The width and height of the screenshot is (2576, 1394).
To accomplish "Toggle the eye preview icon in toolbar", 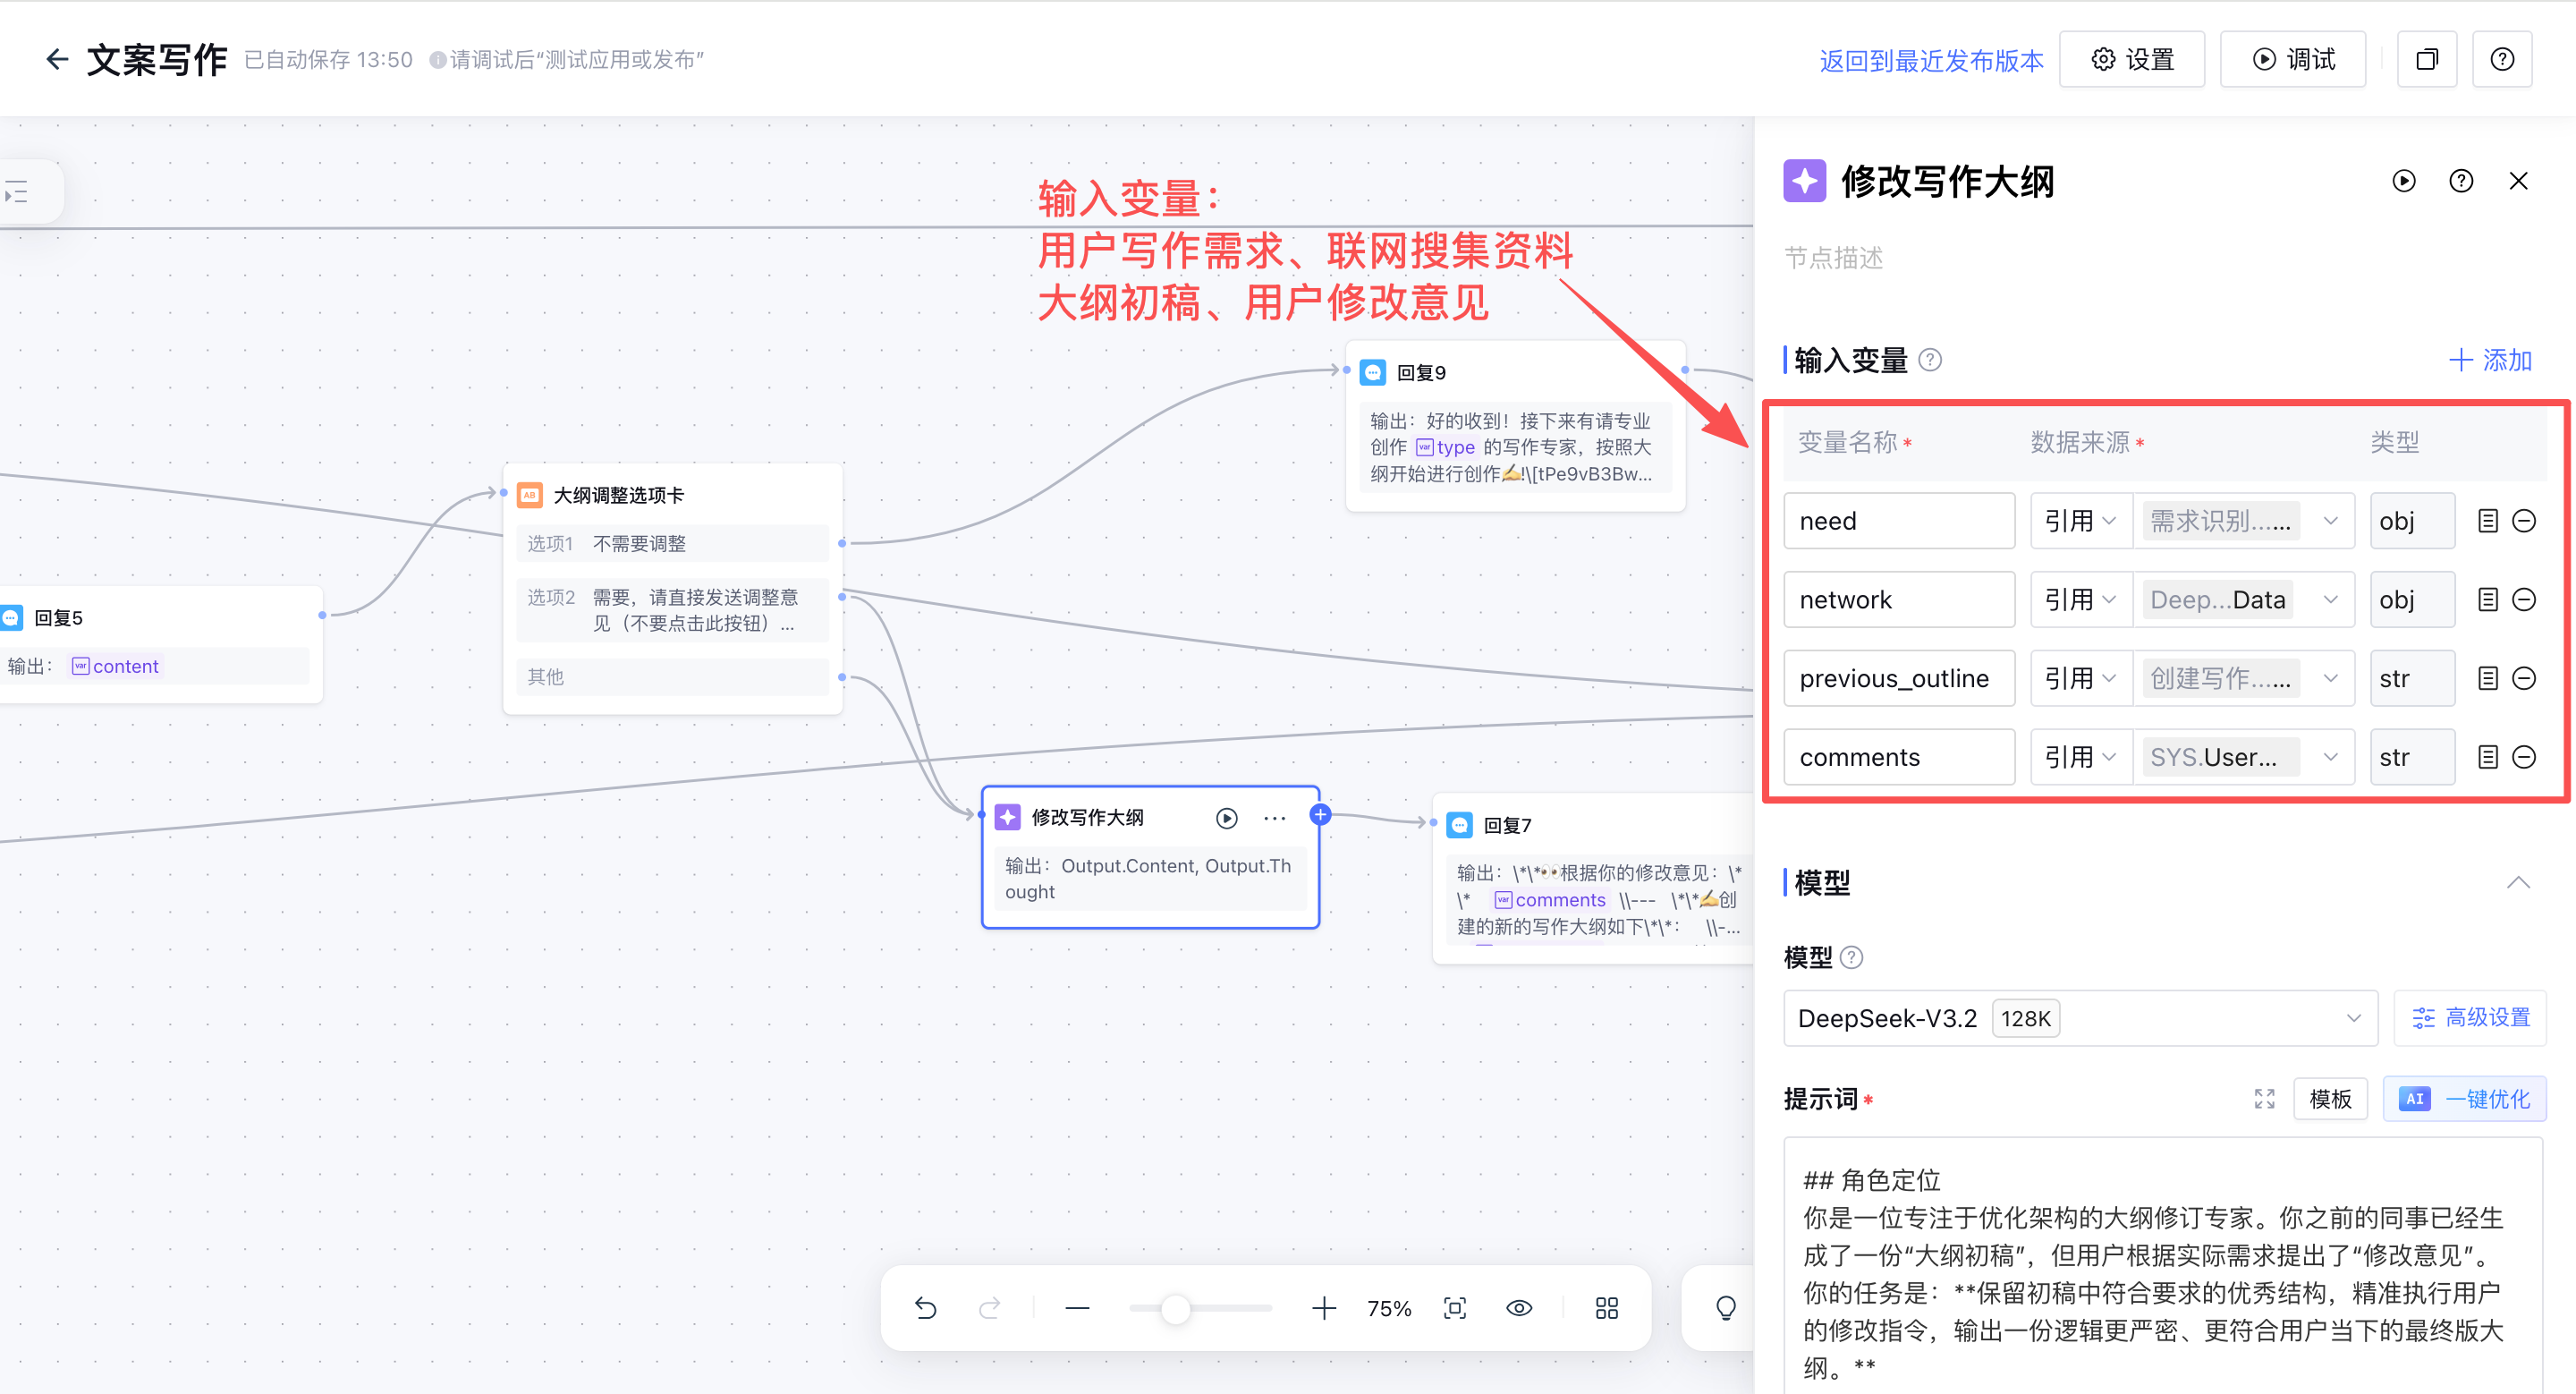I will pyautogui.click(x=1518, y=1308).
